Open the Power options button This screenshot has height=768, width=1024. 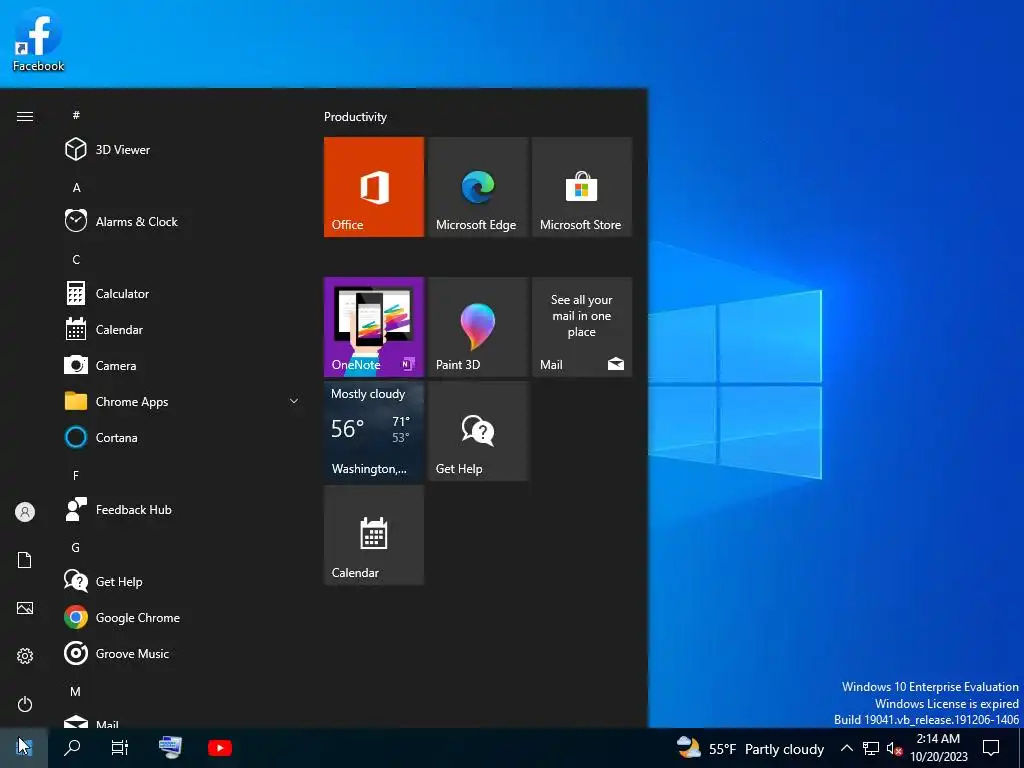click(25, 704)
